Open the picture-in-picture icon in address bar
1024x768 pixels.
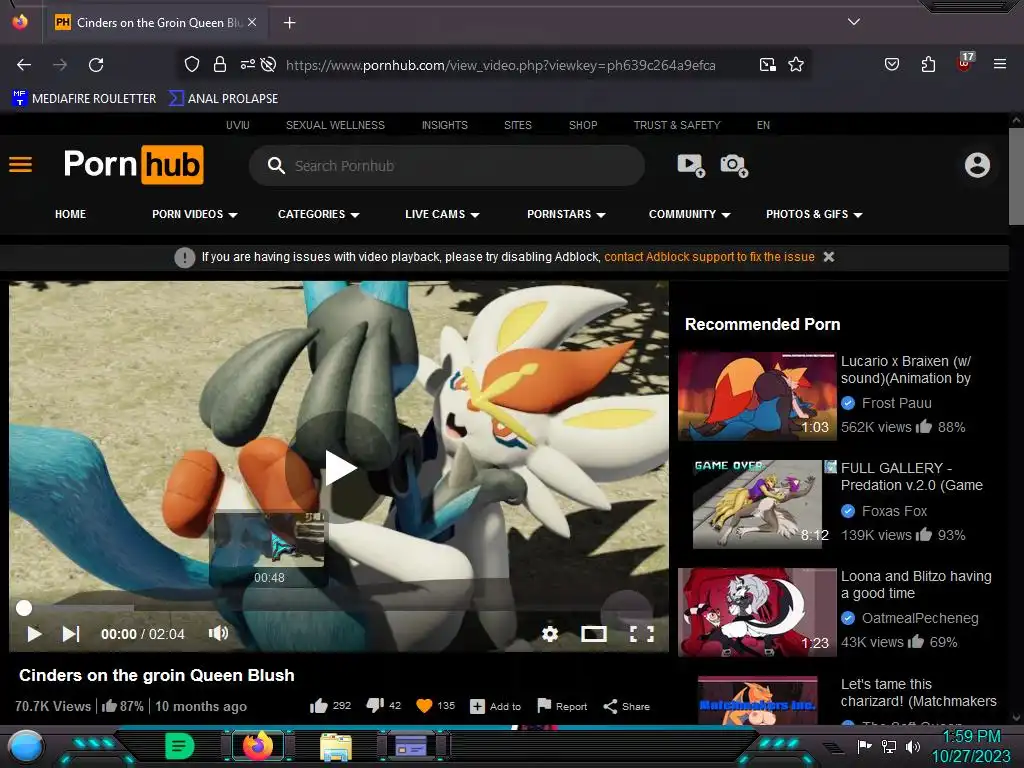(767, 64)
